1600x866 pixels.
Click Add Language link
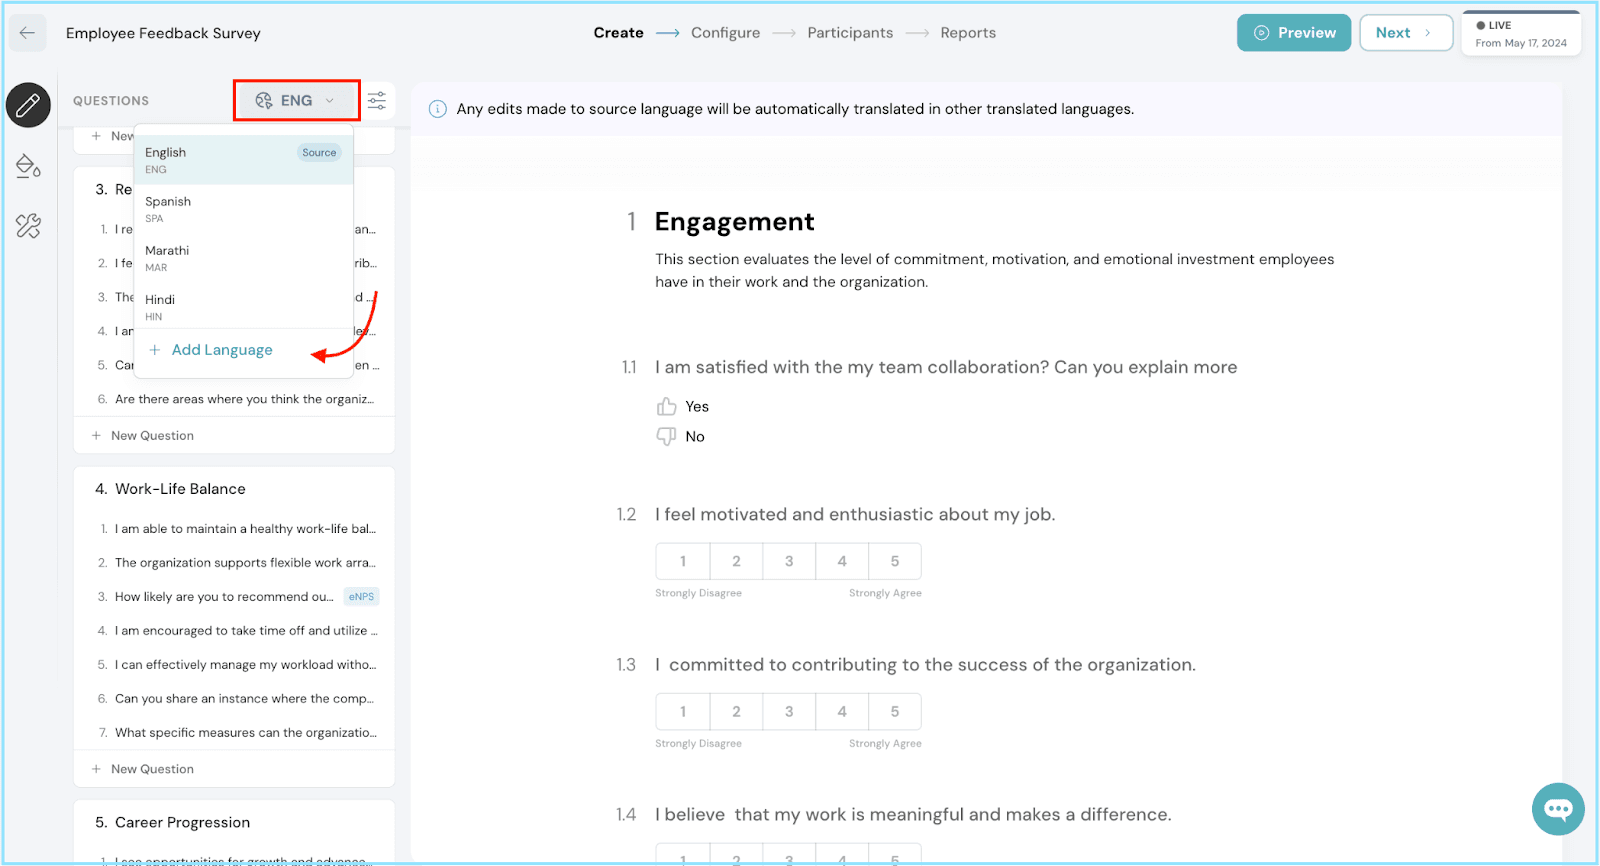pyautogui.click(x=221, y=350)
